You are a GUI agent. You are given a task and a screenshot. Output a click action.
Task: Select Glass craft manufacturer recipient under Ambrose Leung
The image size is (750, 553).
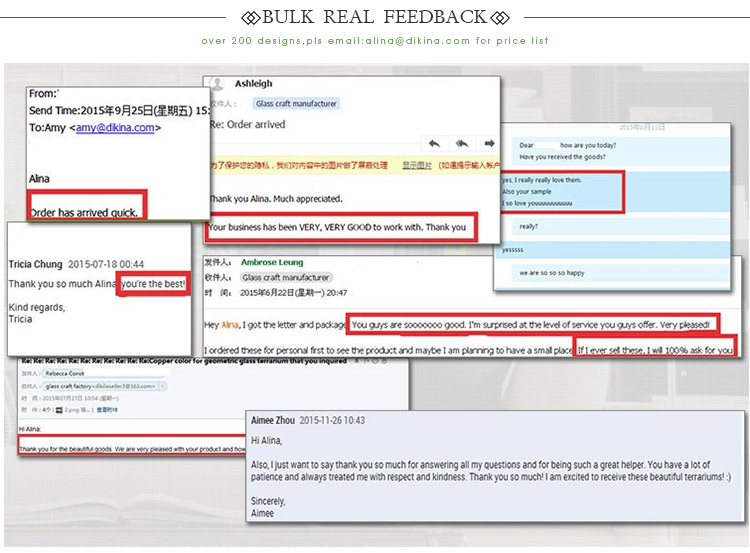[x=286, y=277]
